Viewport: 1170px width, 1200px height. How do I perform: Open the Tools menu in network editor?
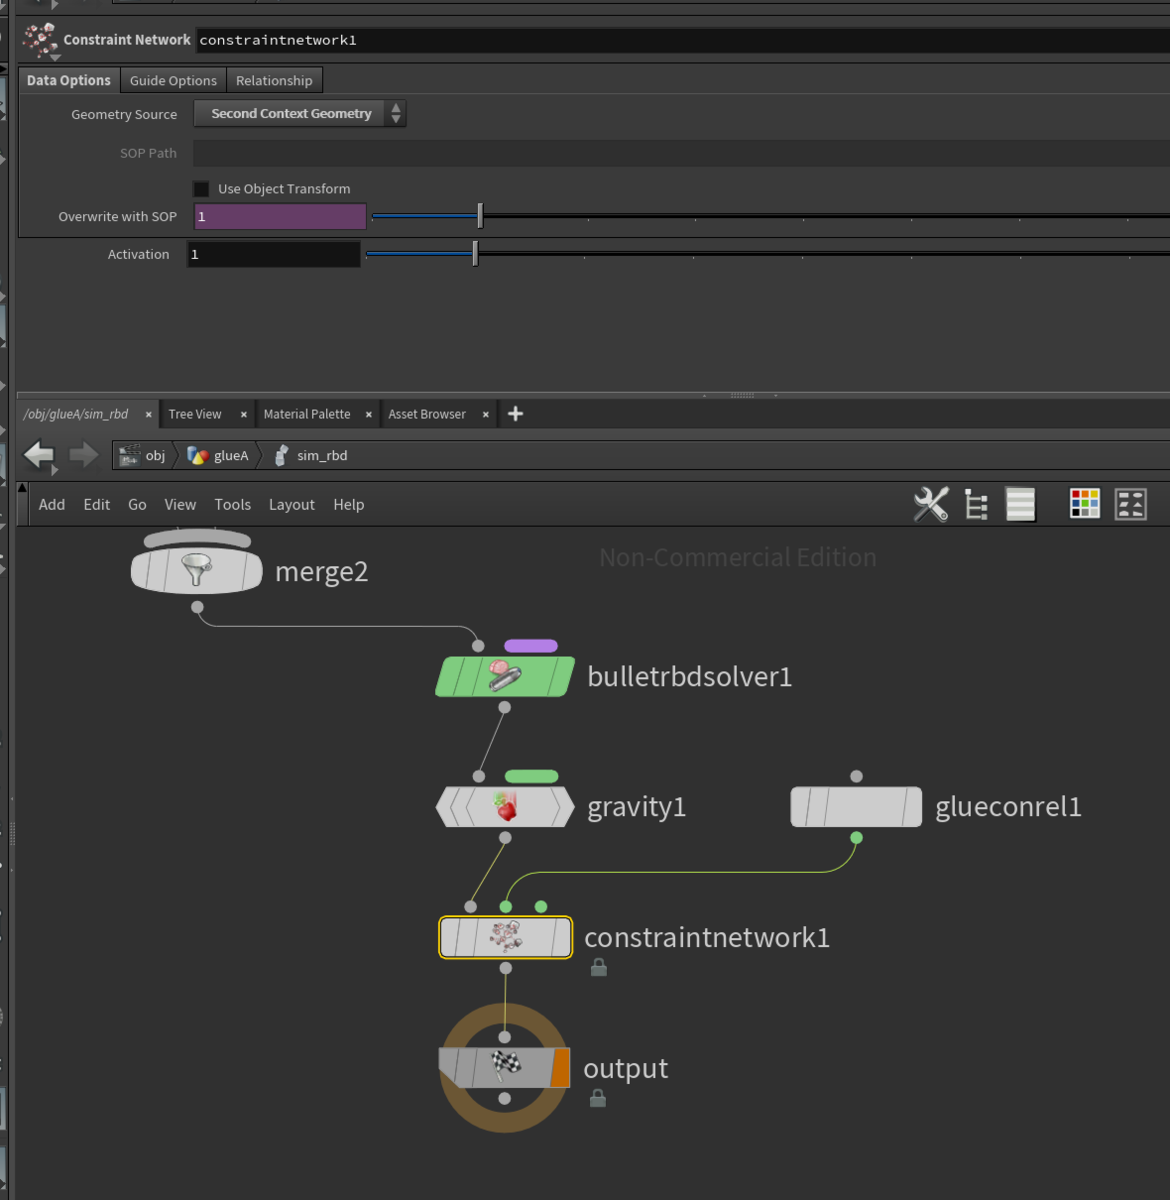(233, 505)
